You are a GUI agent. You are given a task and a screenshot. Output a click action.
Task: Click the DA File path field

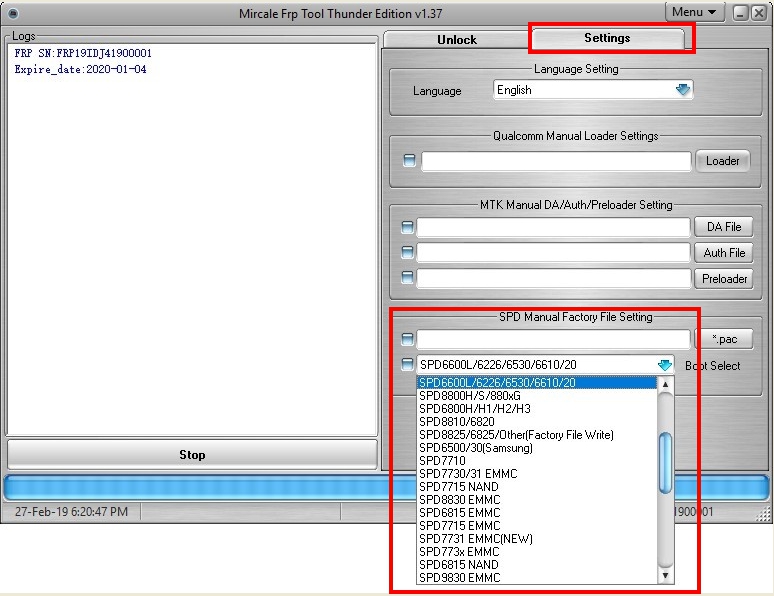[x=553, y=227]
